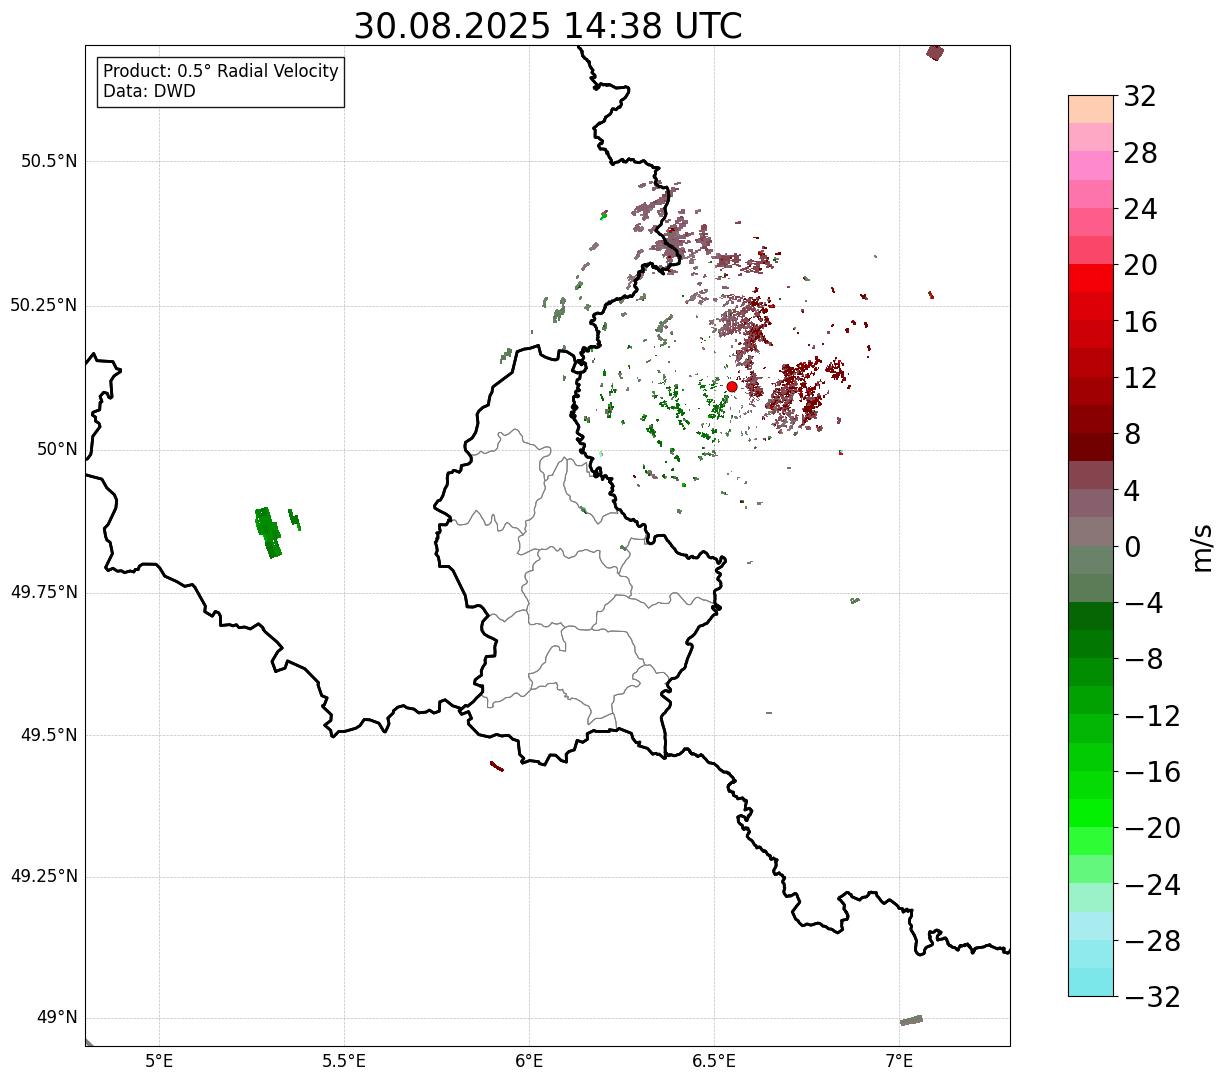Click the longitude label 6°E
This screenshot has height=1081, width=1225.
(x=529, y=1060)
